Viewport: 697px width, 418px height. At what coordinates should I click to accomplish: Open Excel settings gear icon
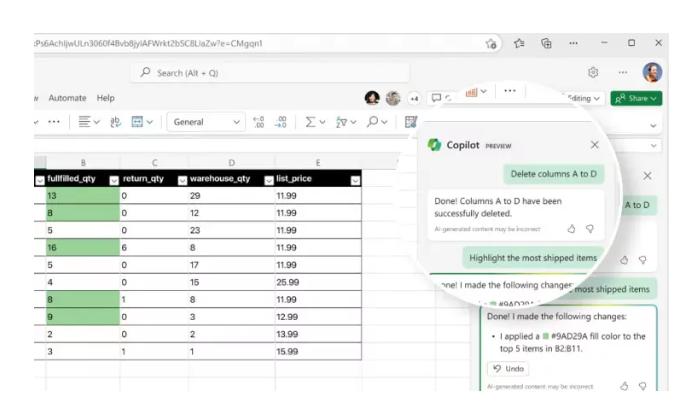pos(593,72)
